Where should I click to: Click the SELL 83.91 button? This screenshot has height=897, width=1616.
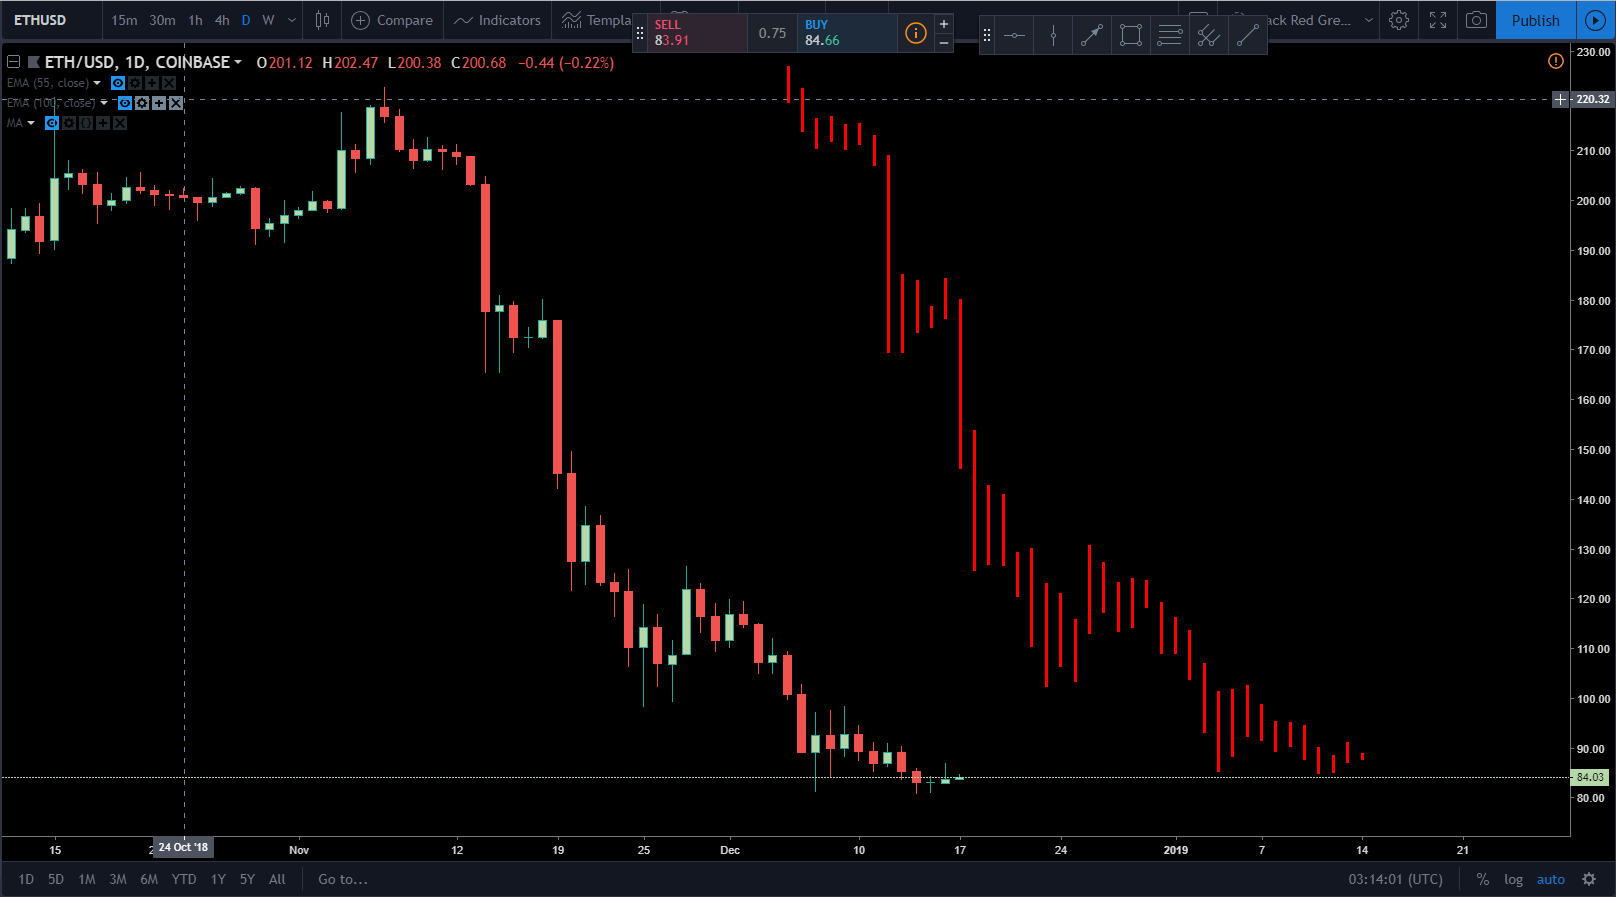(697, 33)
